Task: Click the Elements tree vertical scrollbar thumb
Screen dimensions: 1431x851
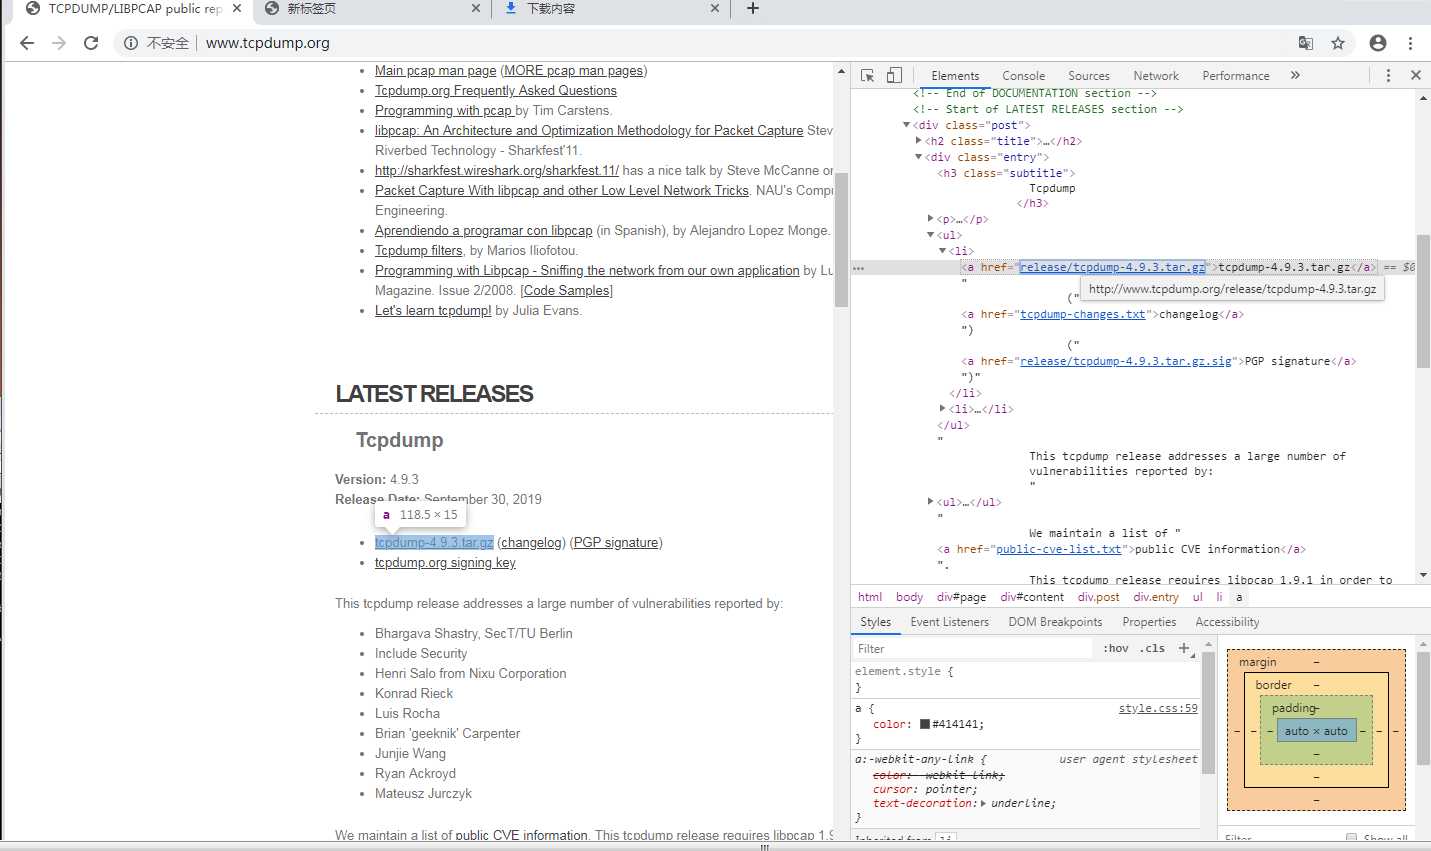Action: coord(1423,302)
